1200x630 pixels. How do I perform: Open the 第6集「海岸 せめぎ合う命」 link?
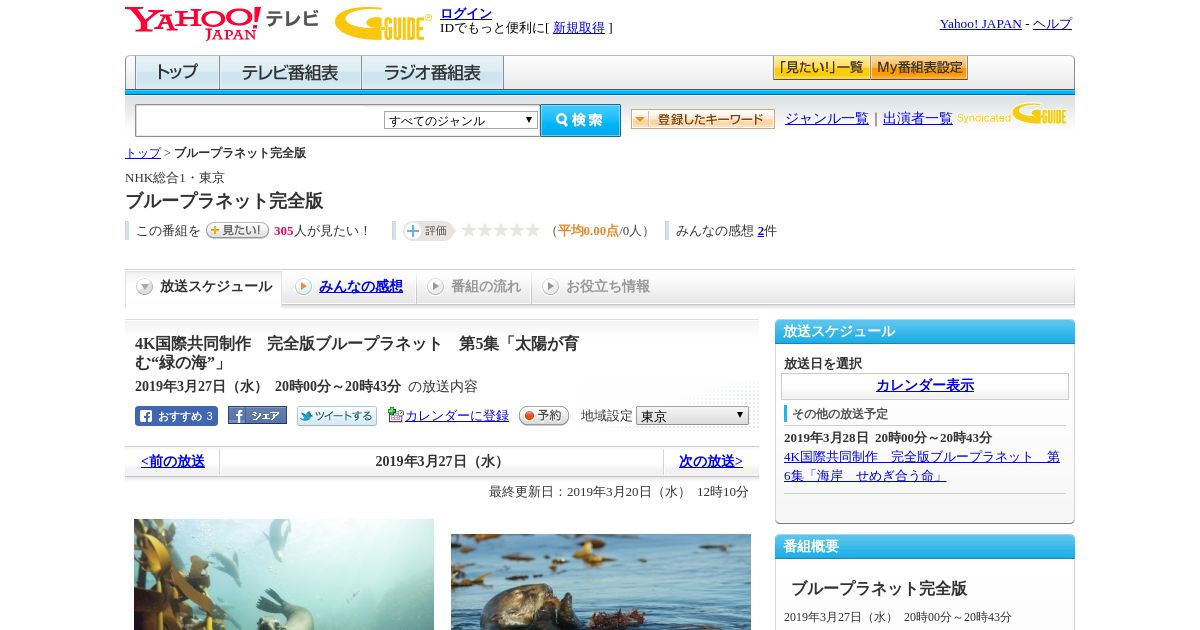click(922, 466)
